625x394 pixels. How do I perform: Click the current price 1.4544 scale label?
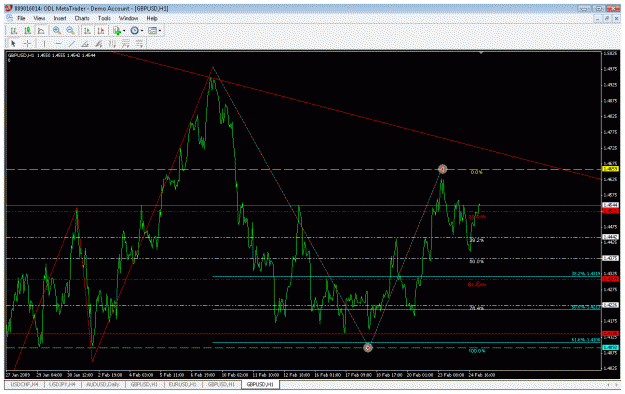click(x=610, y=205)
